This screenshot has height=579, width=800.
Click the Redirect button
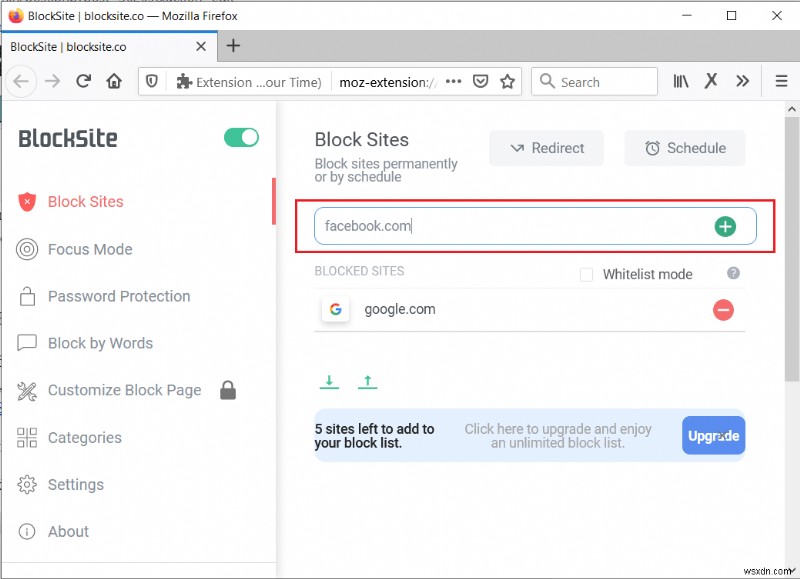click(546, 148)
